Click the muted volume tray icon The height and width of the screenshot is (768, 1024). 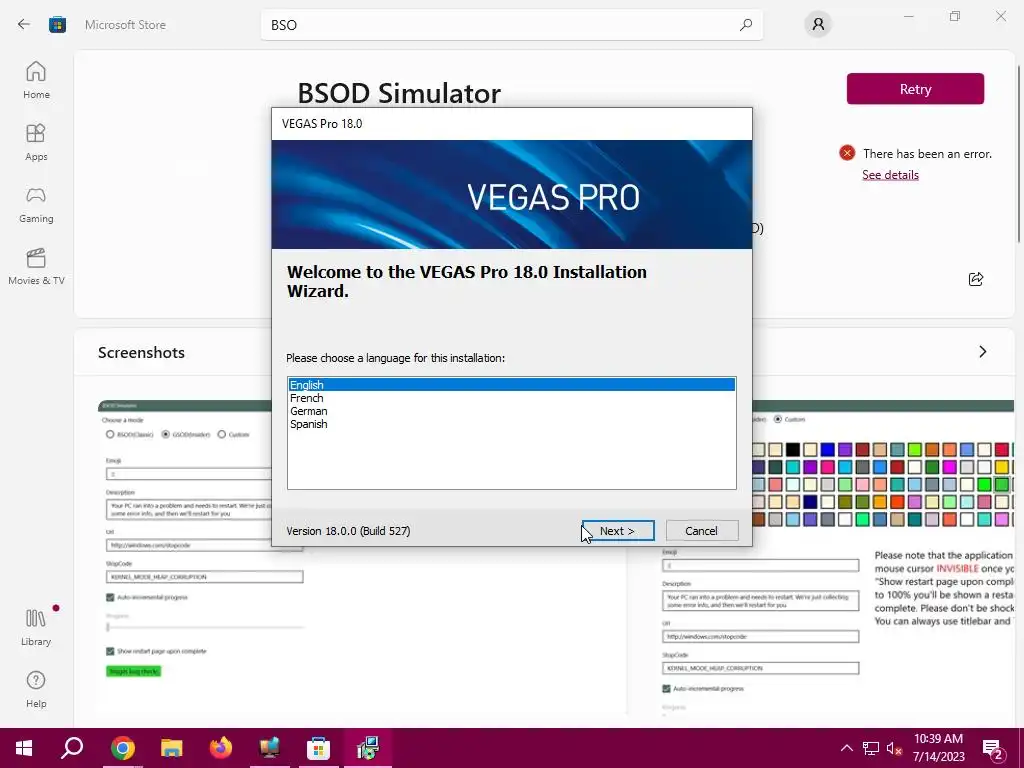click(x=894, y=748)
